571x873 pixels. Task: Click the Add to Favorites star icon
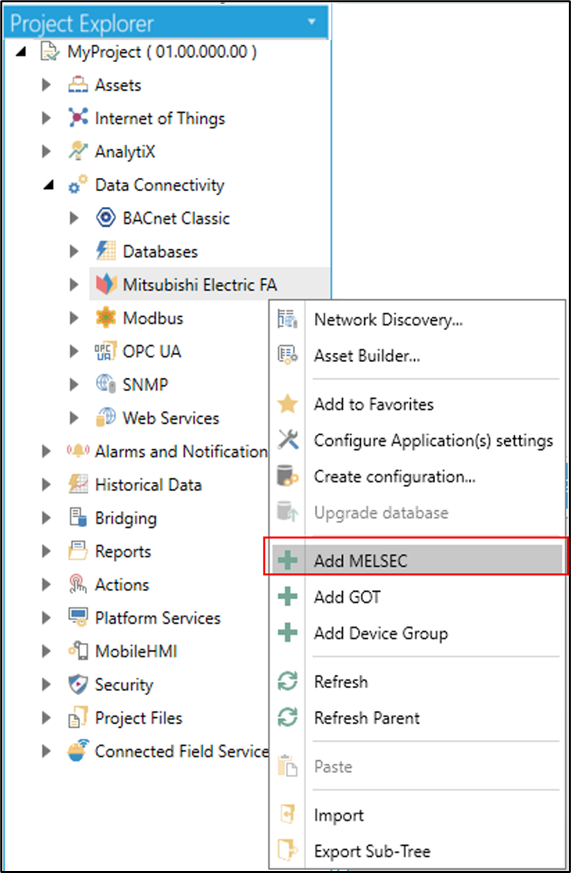(x=288, y=404)
